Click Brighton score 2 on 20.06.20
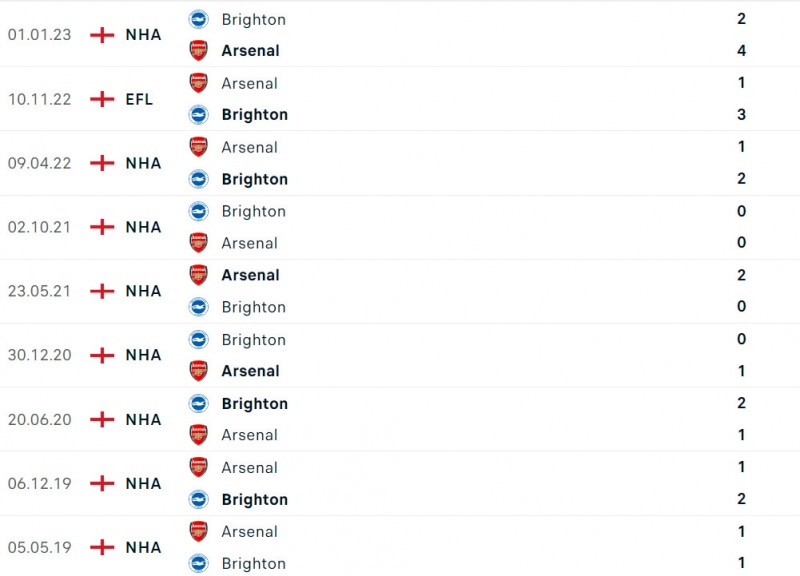The height and width of the screenshot is (576, 800). [741, 403]
